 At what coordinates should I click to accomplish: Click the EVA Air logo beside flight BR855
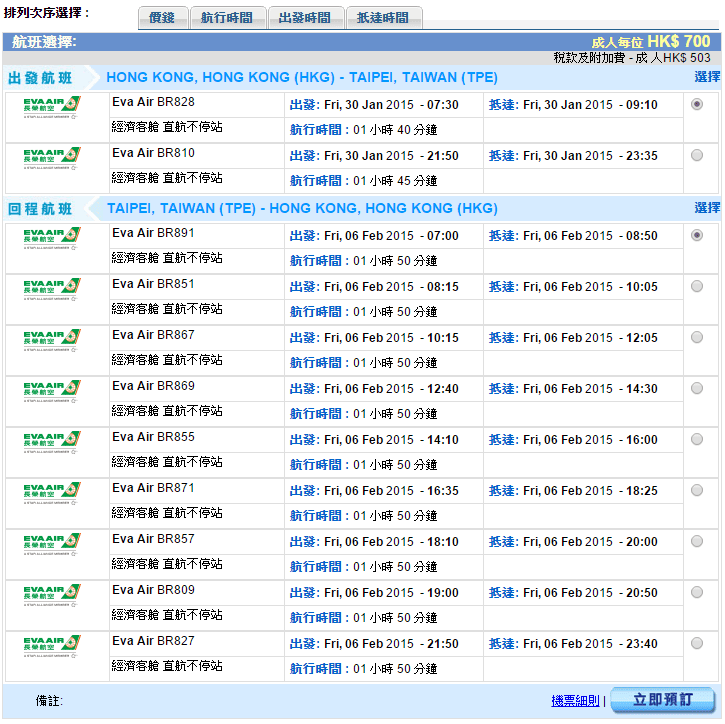tap(52, 442)
